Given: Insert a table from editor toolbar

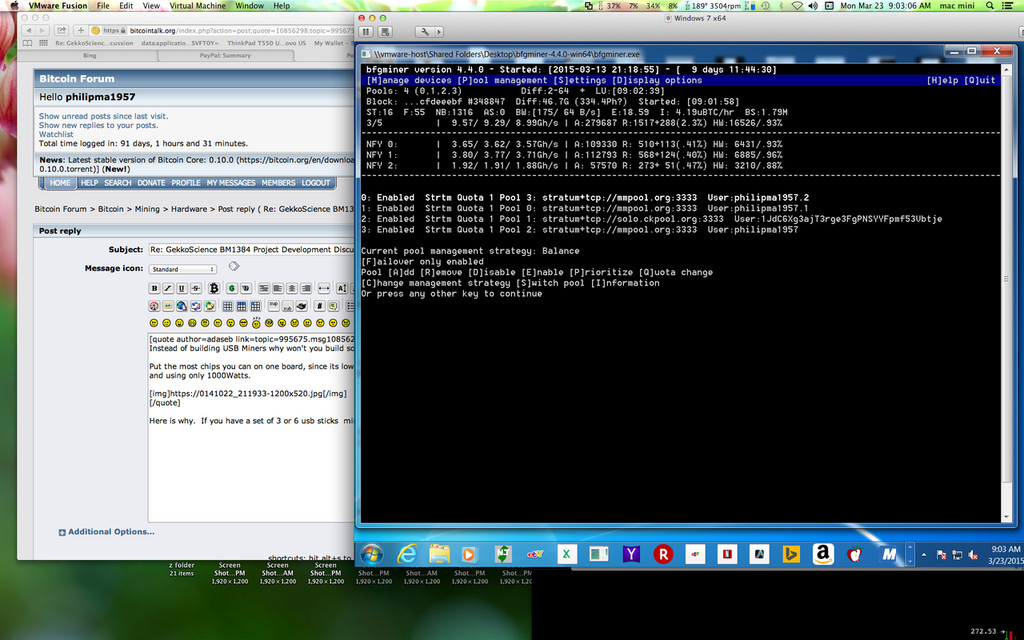Looking at the screenshot, I should (x=227, y=306).
